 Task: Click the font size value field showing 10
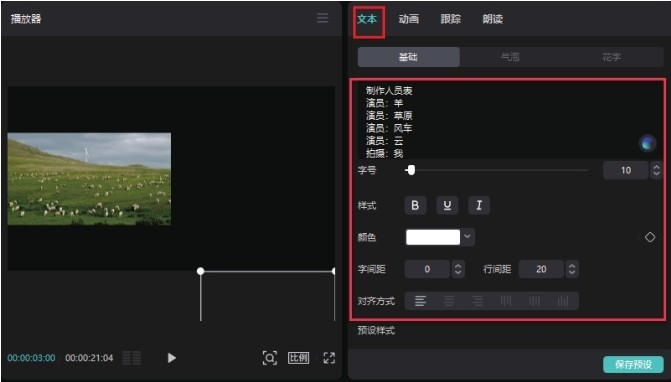626,170
